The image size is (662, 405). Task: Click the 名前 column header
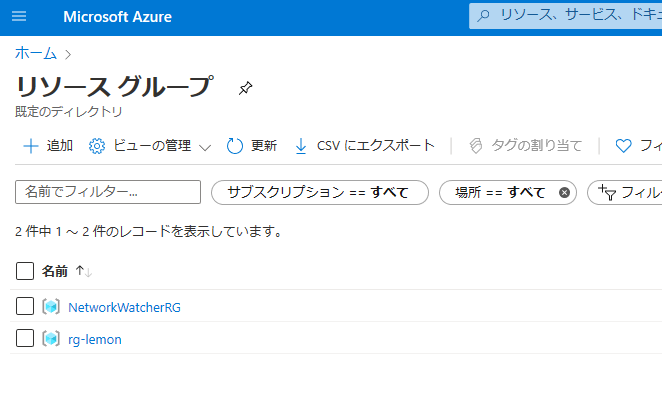(x=54, y=271)
